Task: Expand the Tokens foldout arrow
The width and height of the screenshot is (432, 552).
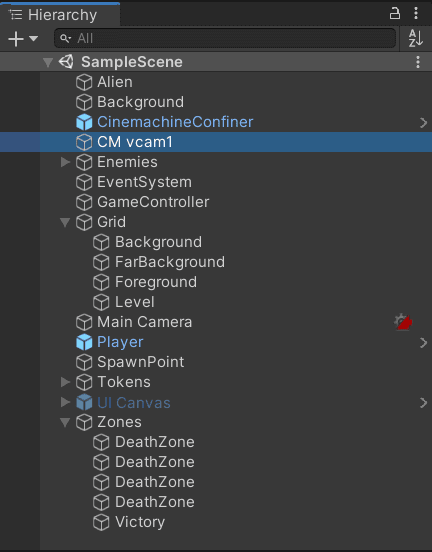Action: [65, 382]
